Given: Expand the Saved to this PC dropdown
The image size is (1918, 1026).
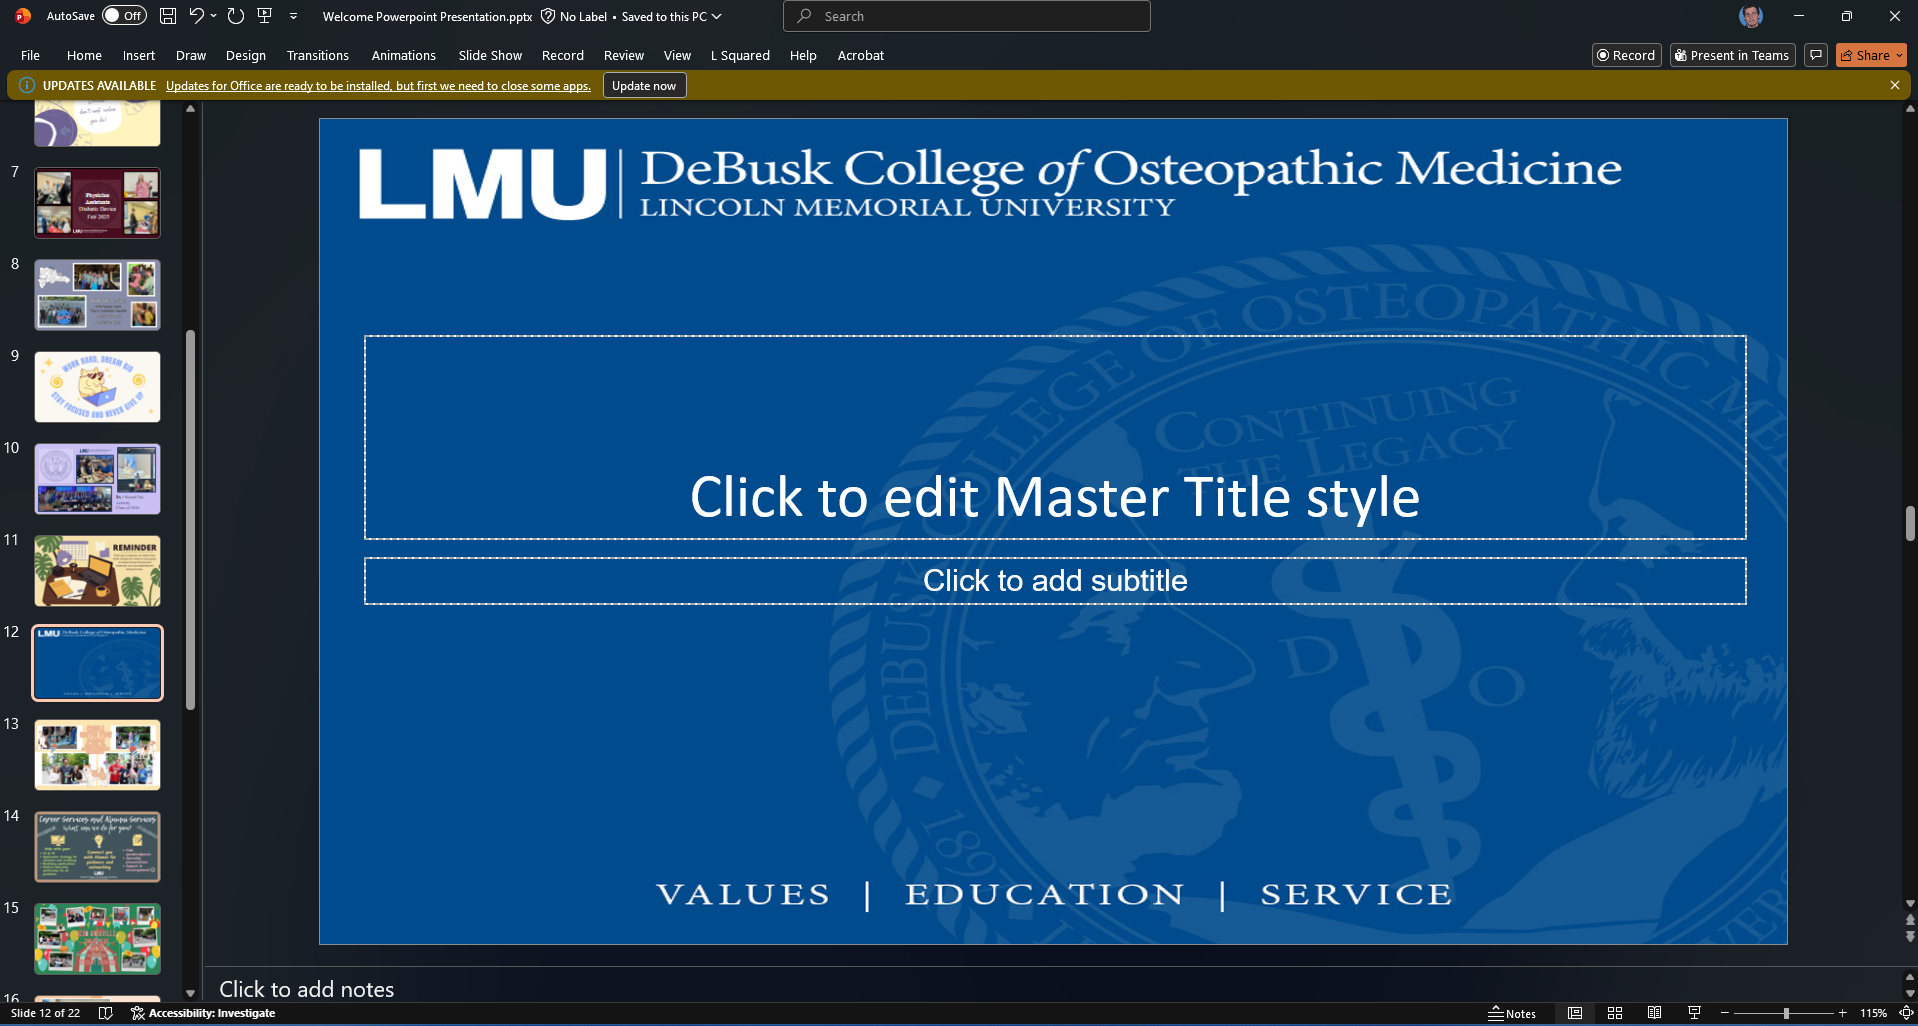Looking at the screenshot, I should (x=716, y=16).
